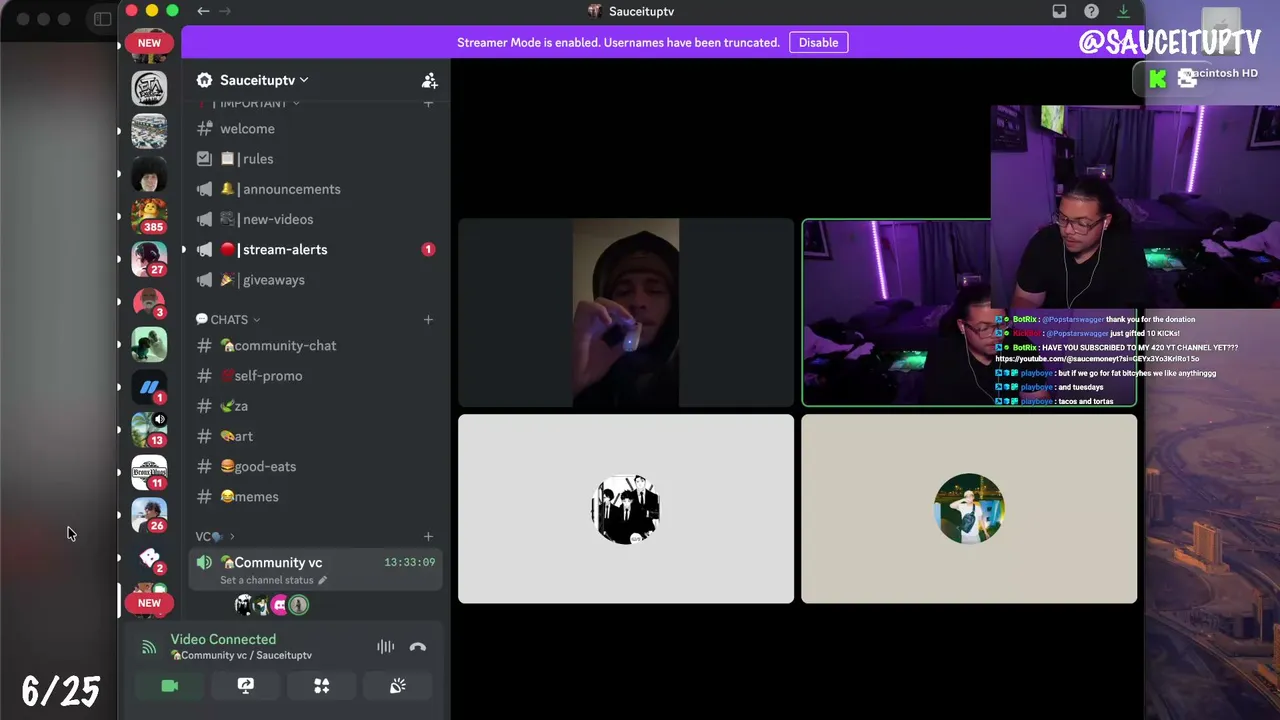The width and height of the screenshot is (1280, 720).
Task: Click the pink Discord avatar under Community vc
Action: [x=279, y=605]
